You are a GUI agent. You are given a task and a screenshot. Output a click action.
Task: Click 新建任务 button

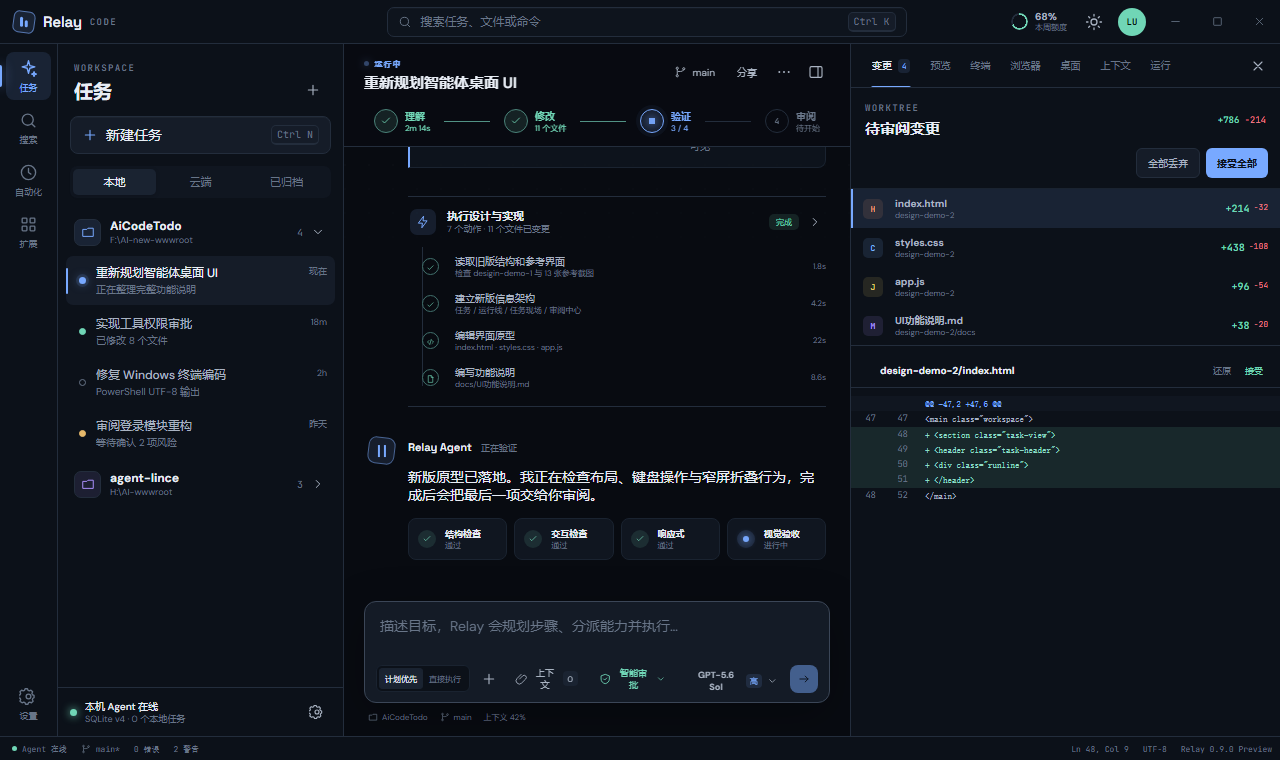200,135
